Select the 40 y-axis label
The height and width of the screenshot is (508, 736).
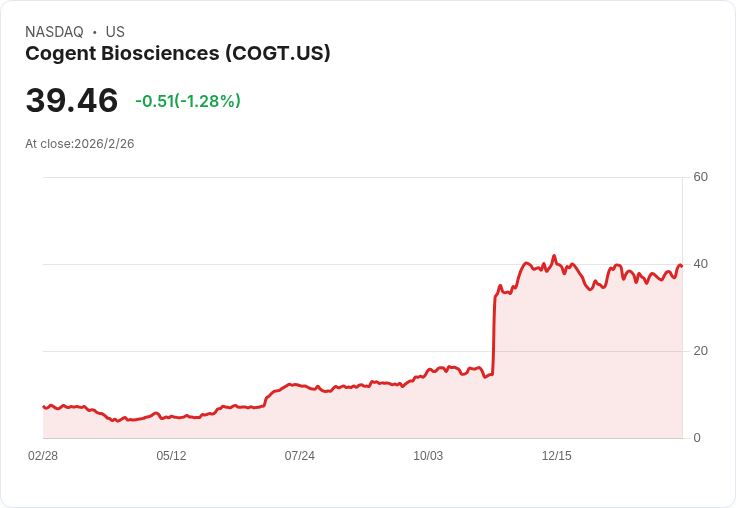701,264
